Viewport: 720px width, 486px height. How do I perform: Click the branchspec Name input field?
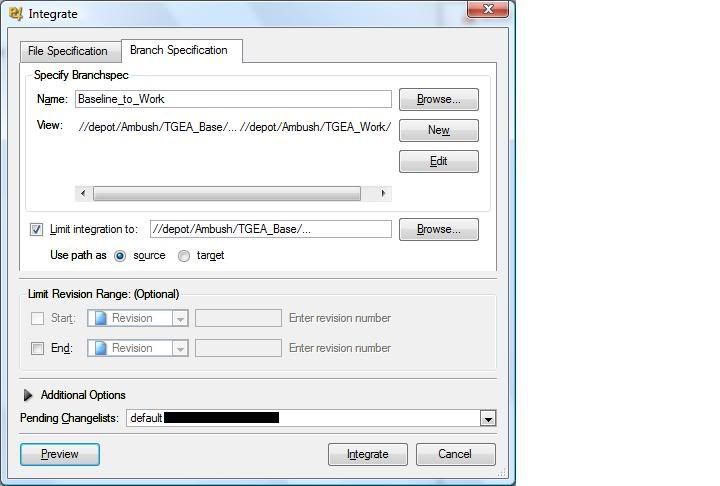click(x=233, y=99)
